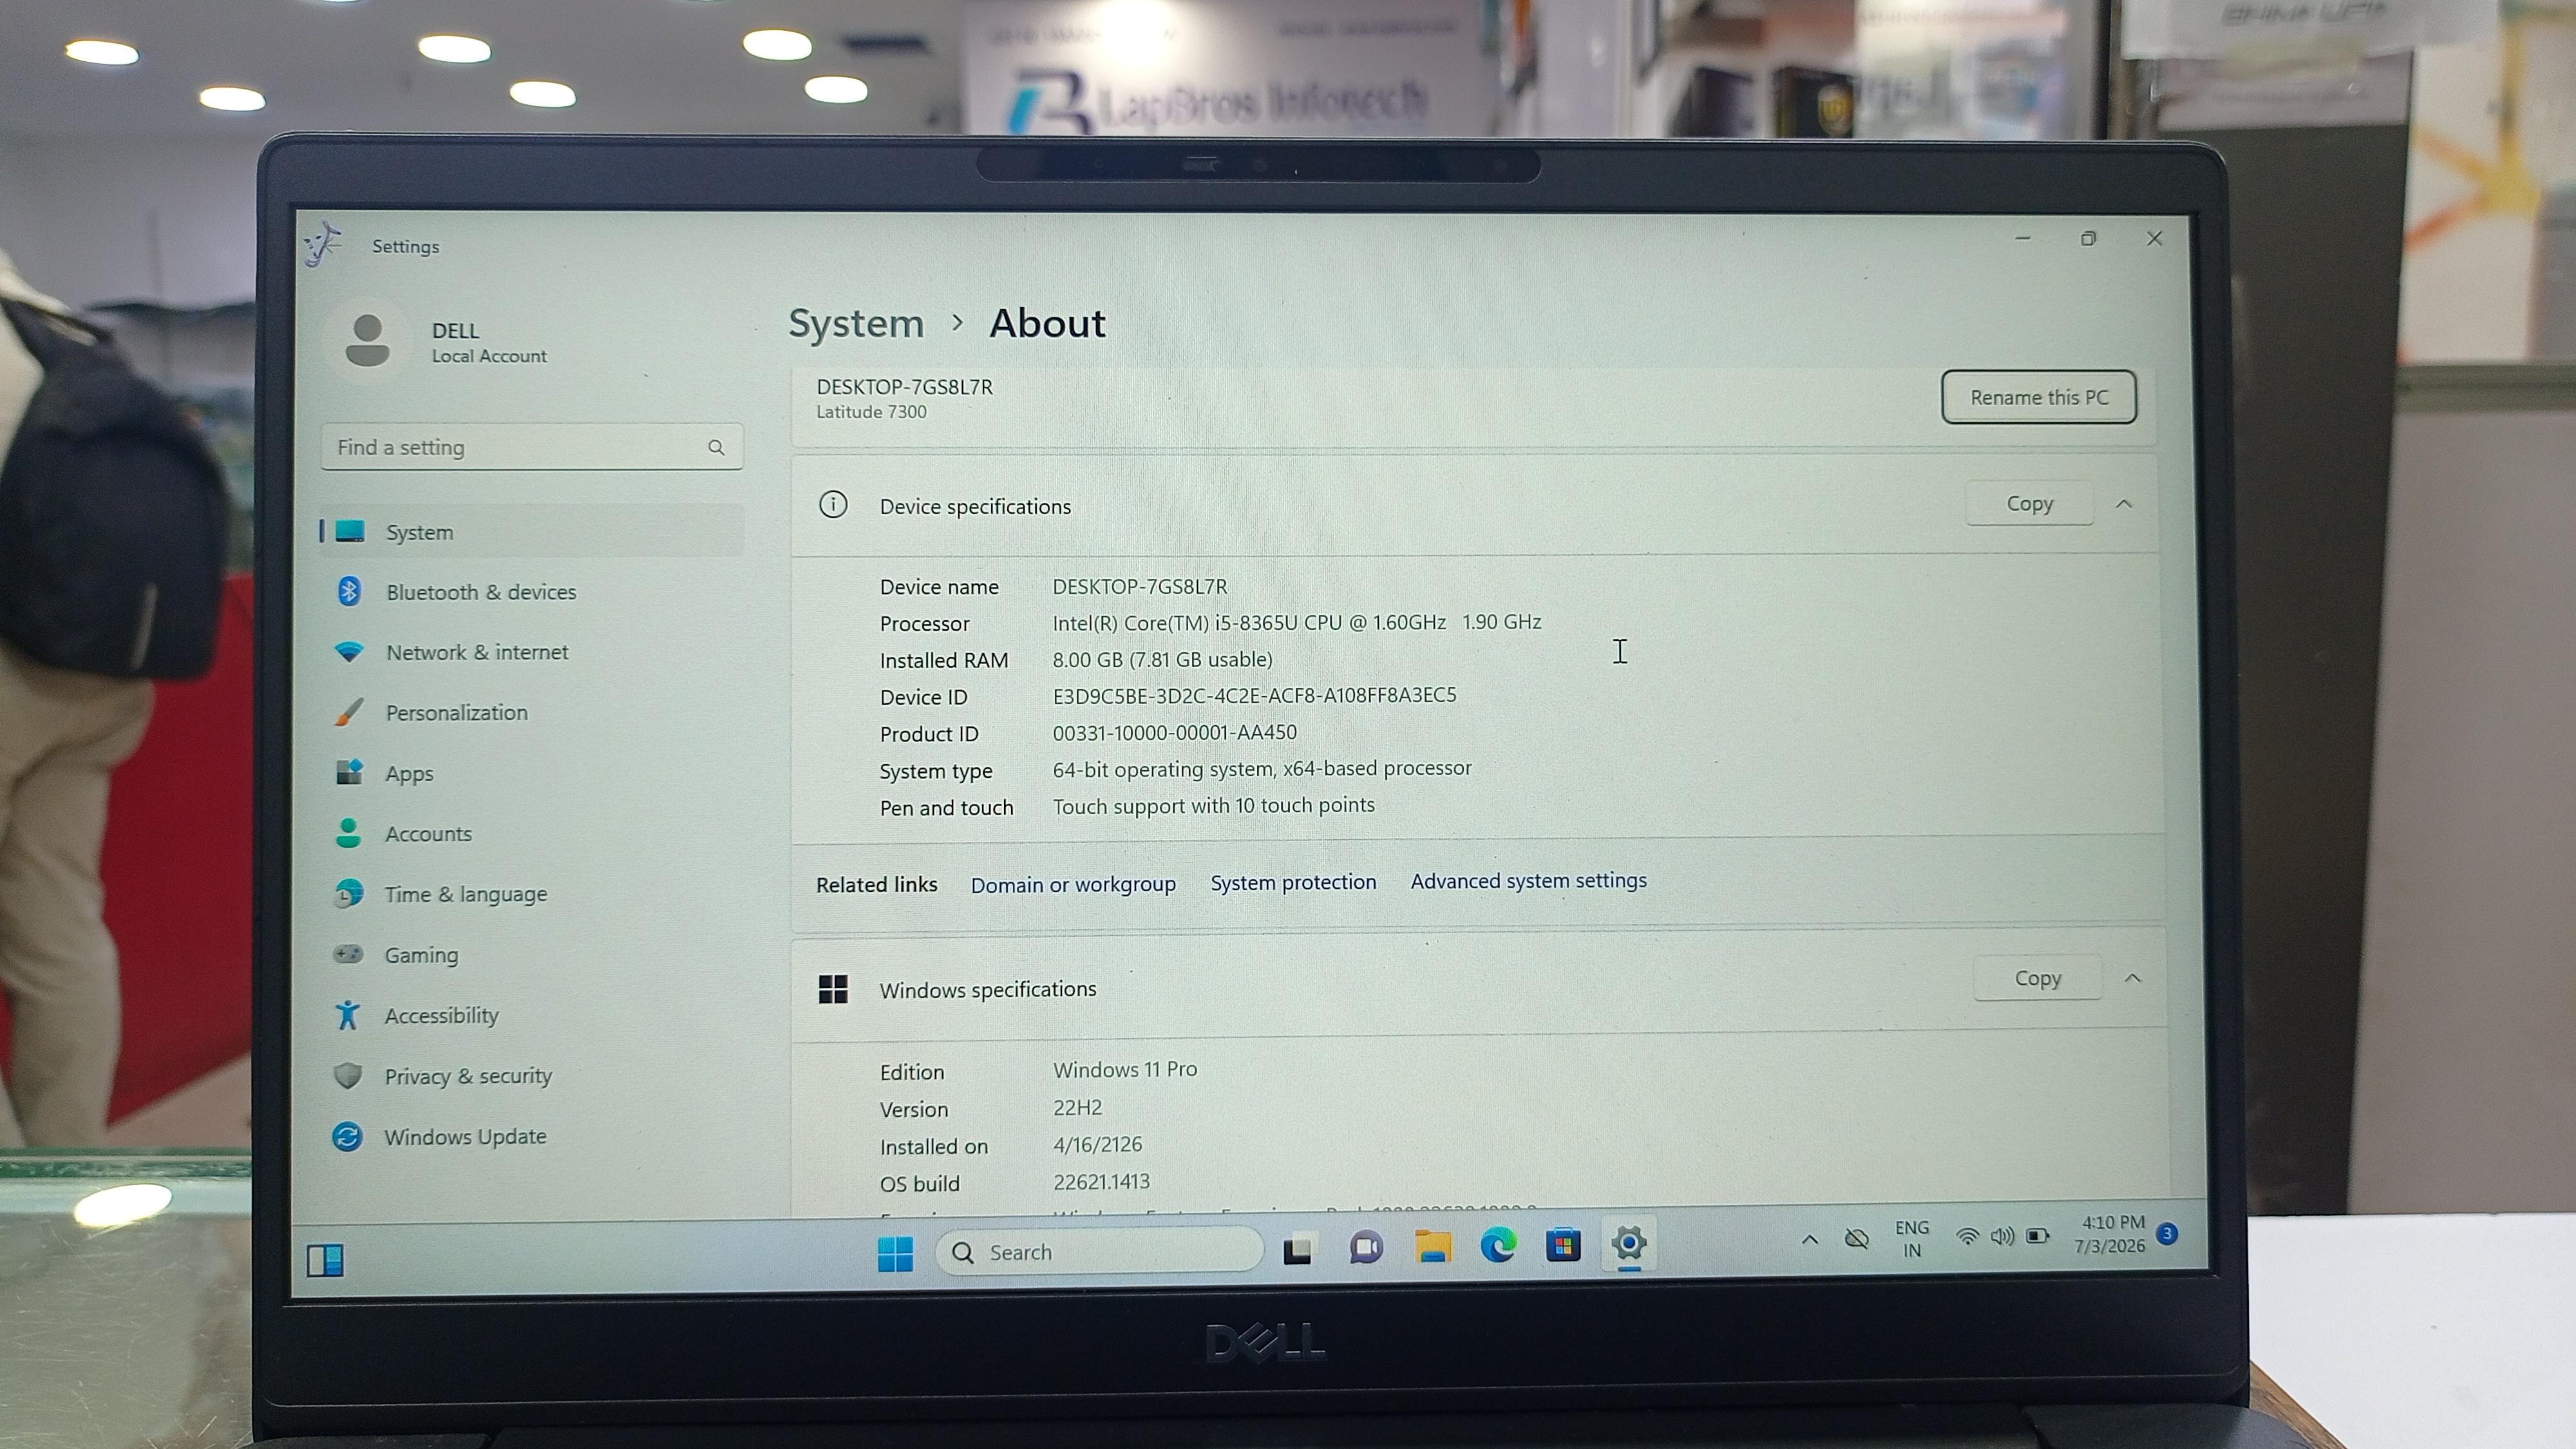Click Rename this PC button
The image size is (2576, 1449).
pos(2039,397)
